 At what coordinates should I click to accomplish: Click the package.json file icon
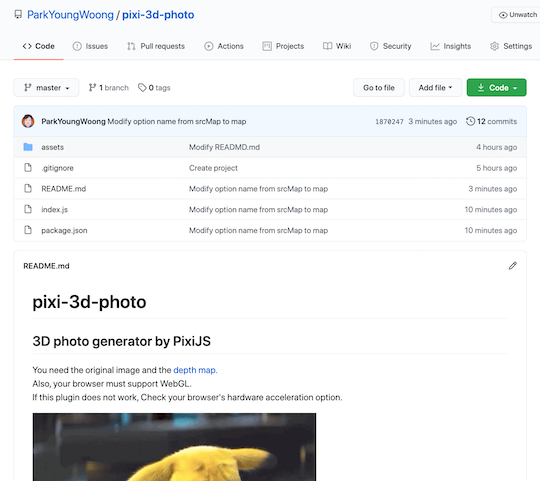click(28, 230)
